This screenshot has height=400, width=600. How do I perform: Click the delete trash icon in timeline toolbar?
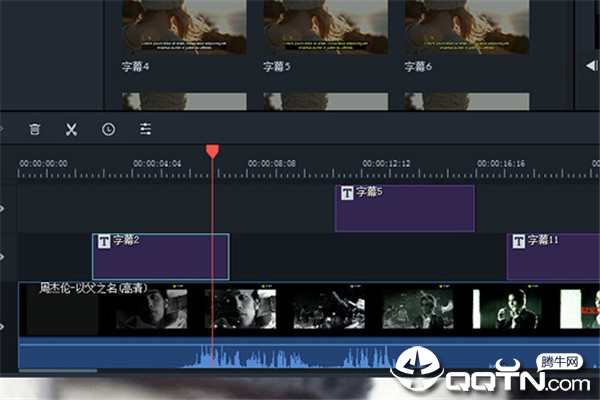[x=34, y=129]
